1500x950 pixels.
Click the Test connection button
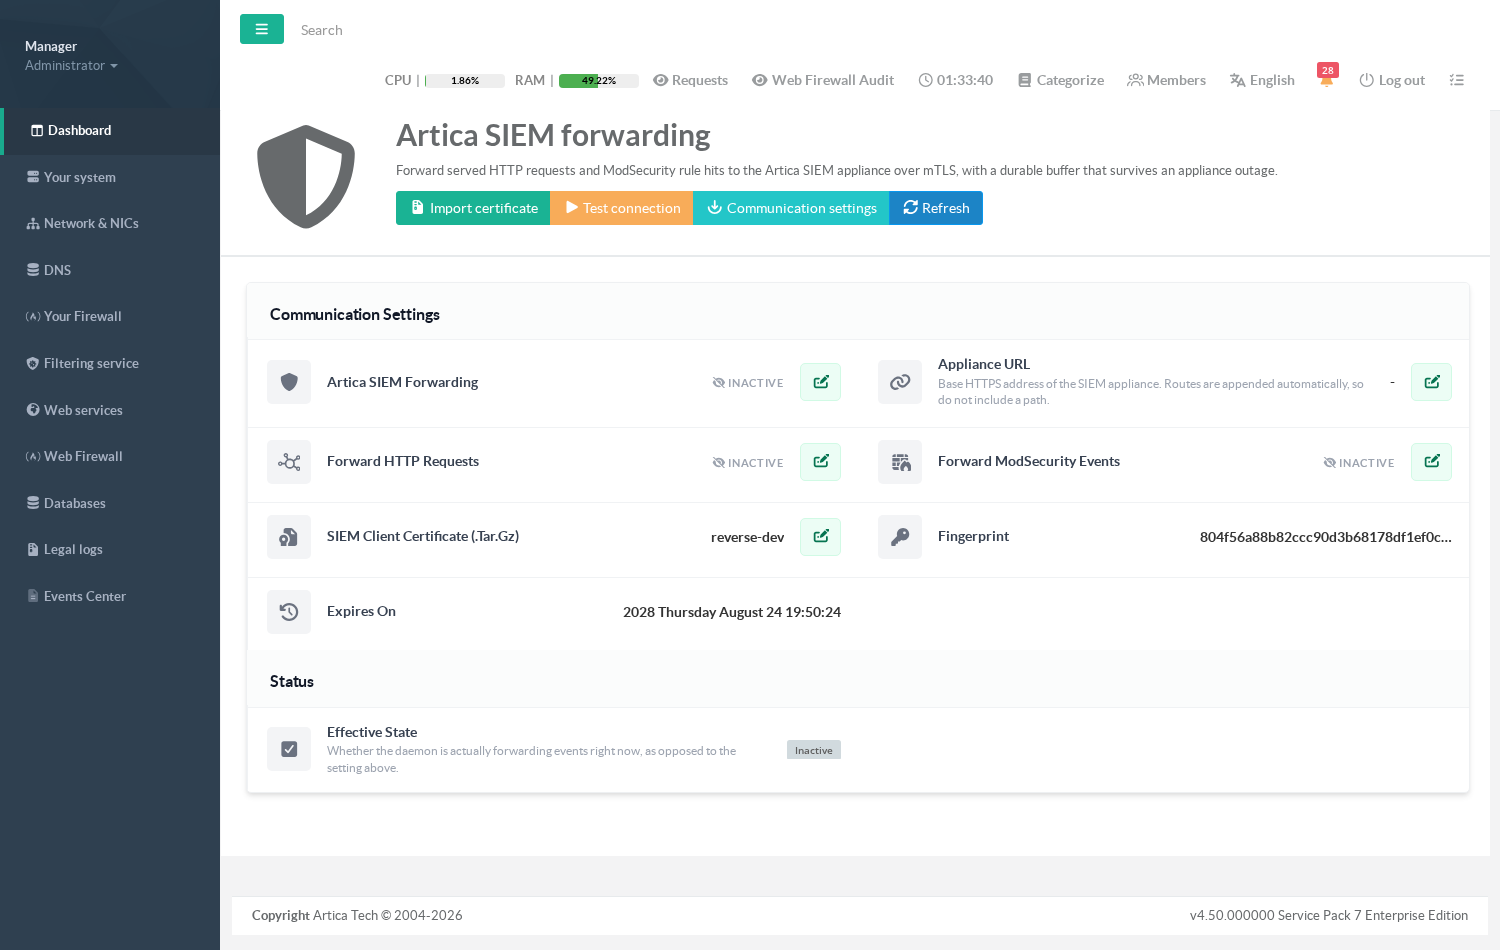coord(622,208)
